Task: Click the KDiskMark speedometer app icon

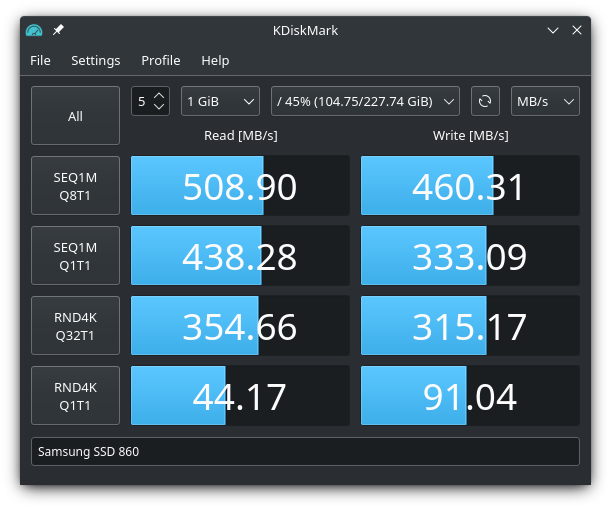Action: 34,30
